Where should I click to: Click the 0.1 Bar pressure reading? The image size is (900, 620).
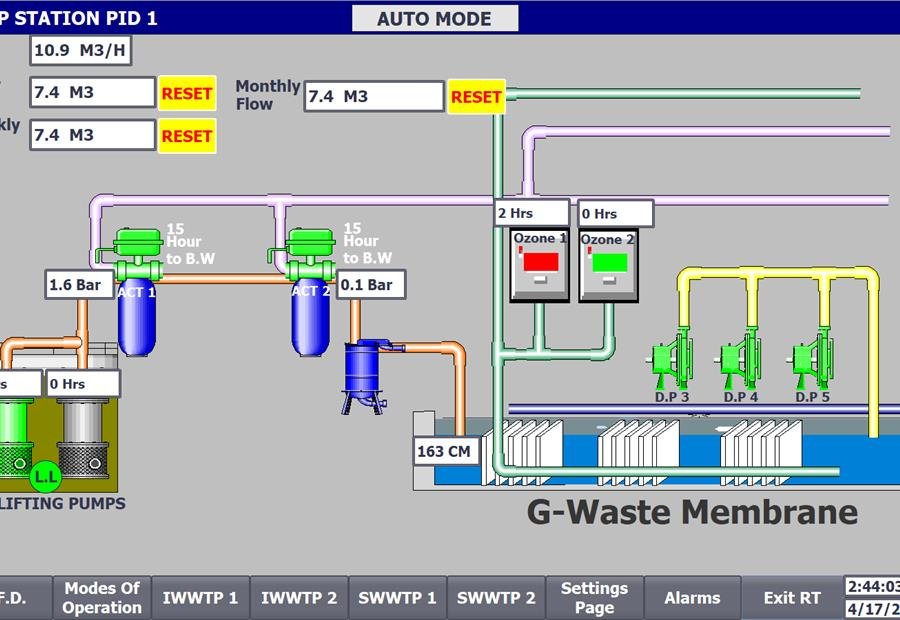[x=371, y=285]
